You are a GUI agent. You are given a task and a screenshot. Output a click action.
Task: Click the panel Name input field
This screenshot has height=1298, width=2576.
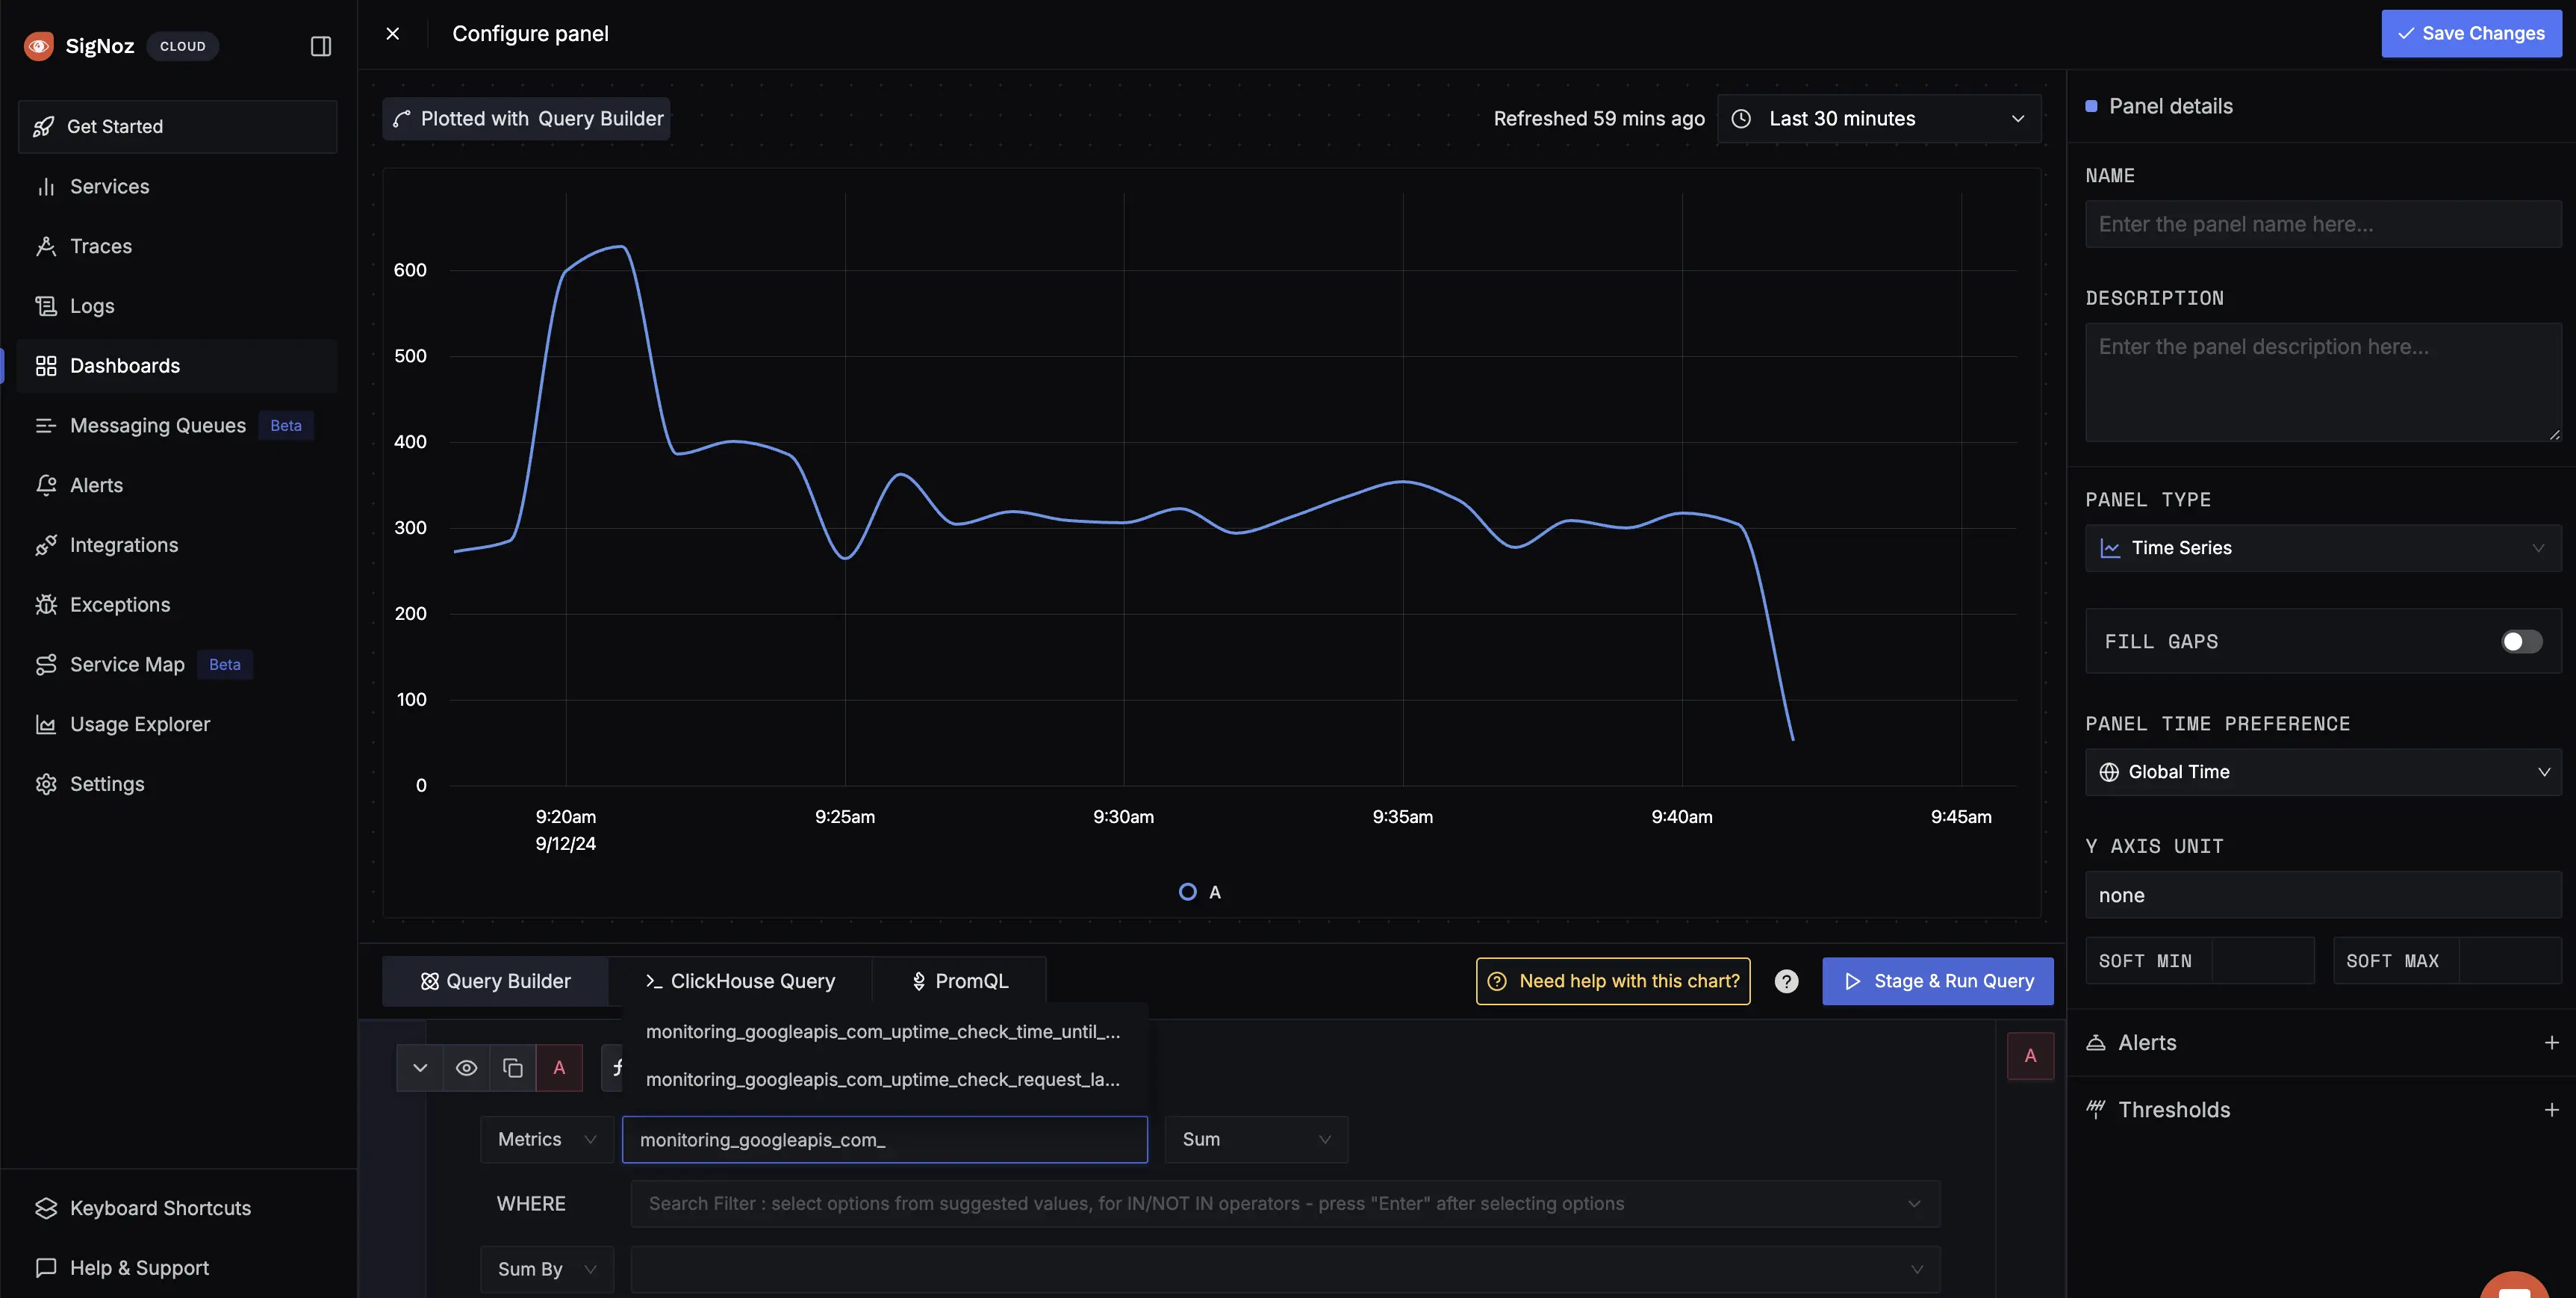[2316, 223]
